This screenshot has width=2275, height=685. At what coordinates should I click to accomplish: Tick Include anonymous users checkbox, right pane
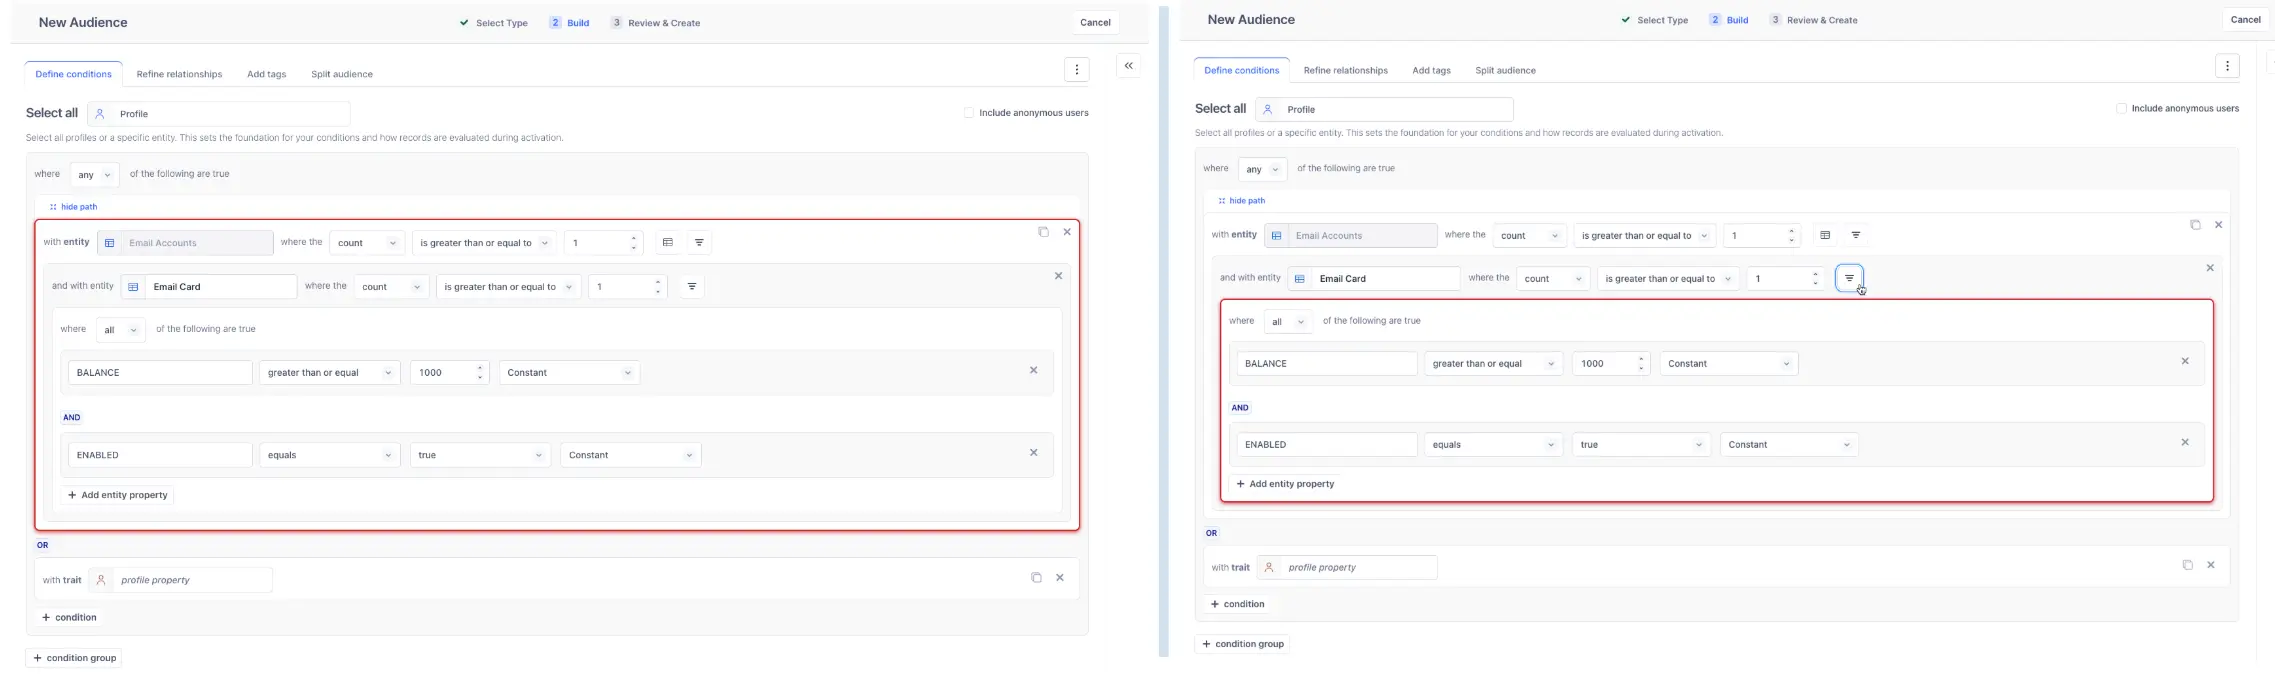(2121, 108)
